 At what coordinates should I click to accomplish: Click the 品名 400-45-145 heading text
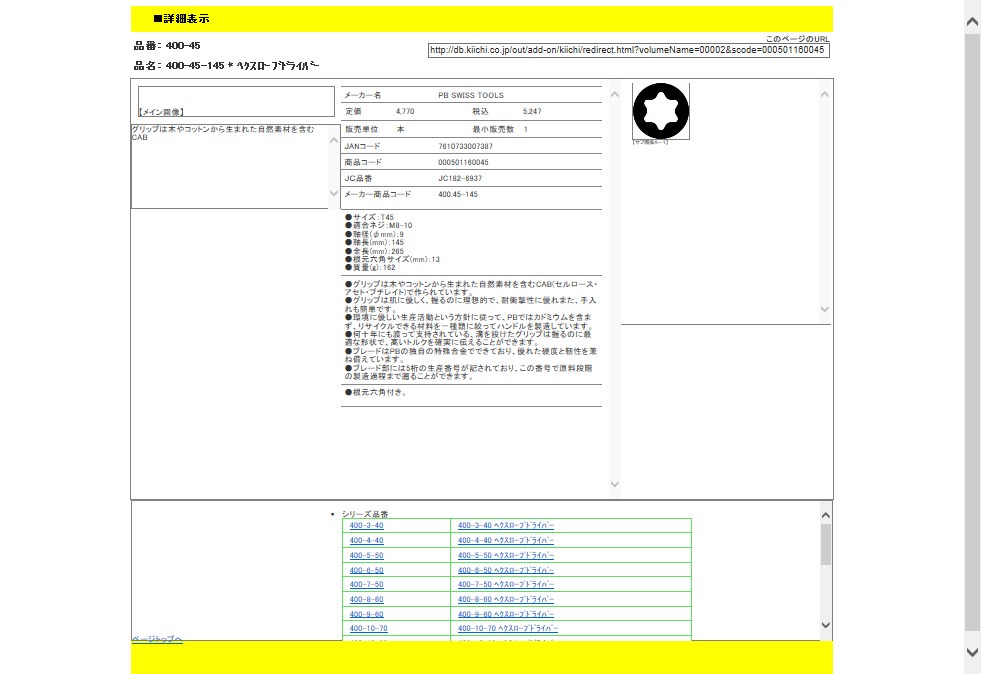click(226, 66)
